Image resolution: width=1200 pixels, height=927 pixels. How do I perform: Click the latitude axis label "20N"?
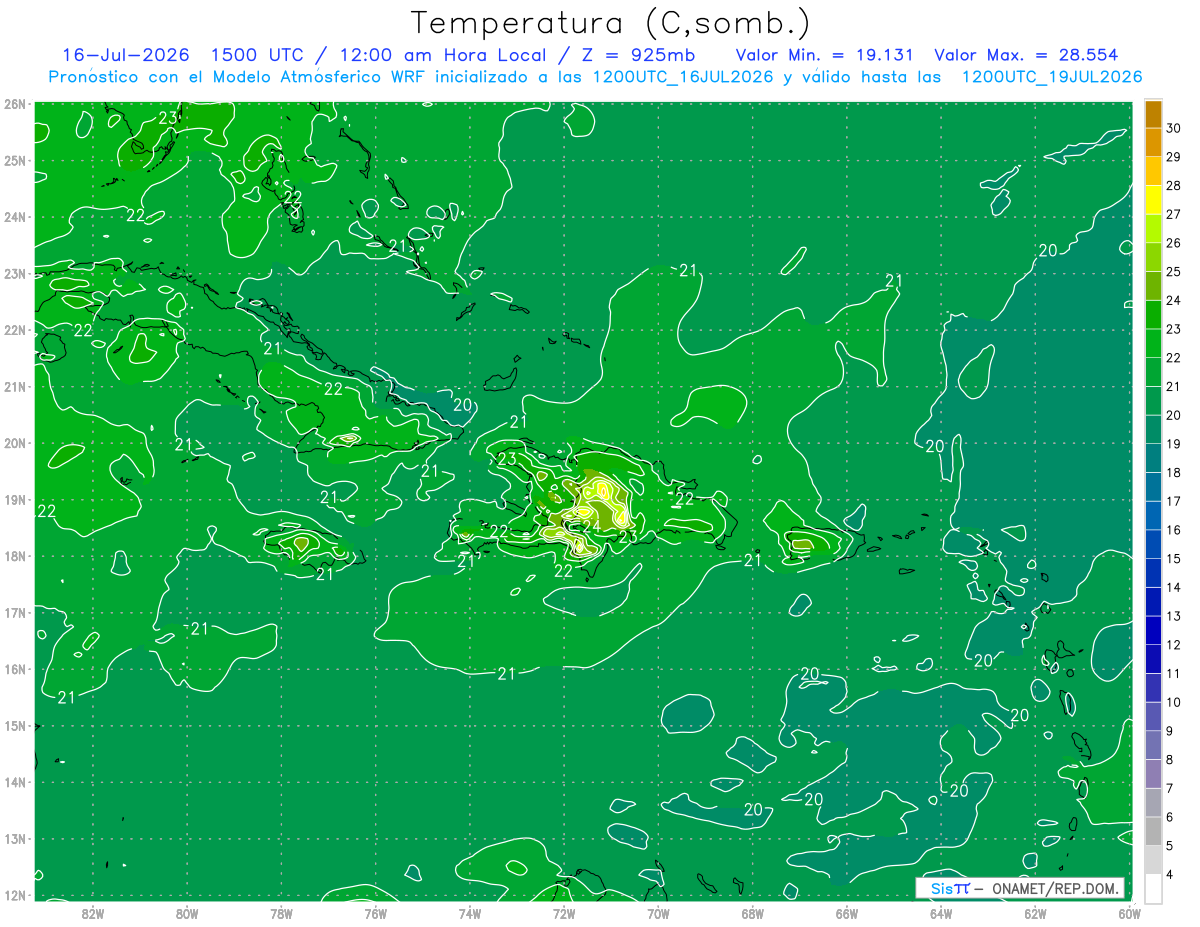15,443
